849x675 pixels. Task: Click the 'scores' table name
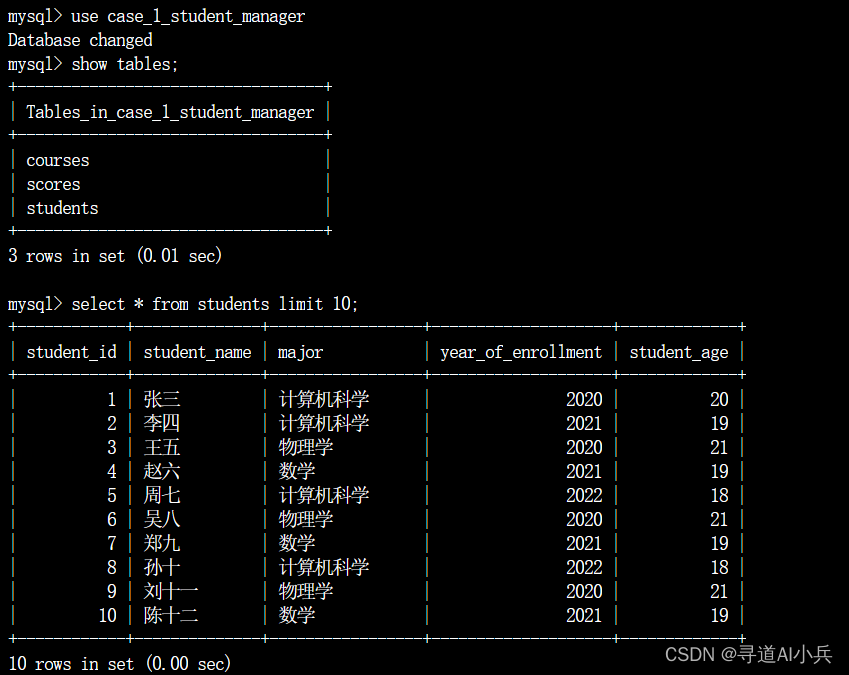click(53, 184)
